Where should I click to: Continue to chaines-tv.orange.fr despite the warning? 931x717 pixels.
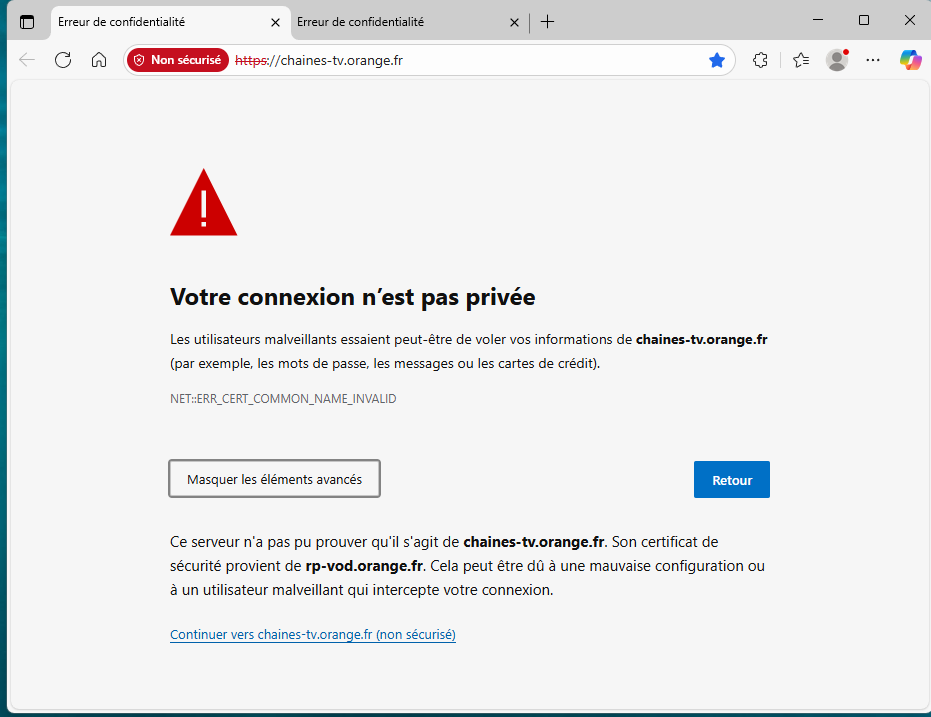tap(312, 634)
